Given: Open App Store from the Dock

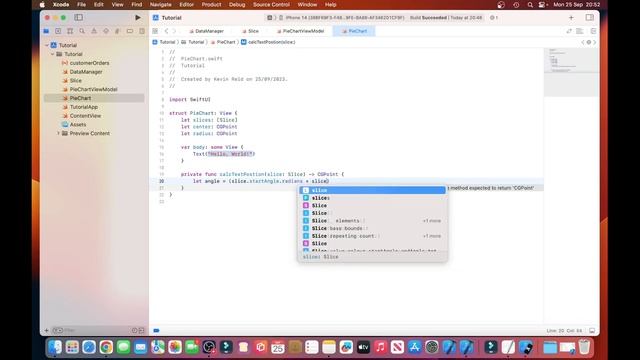Looking at the screenshot, I should [x=414, y=347].
